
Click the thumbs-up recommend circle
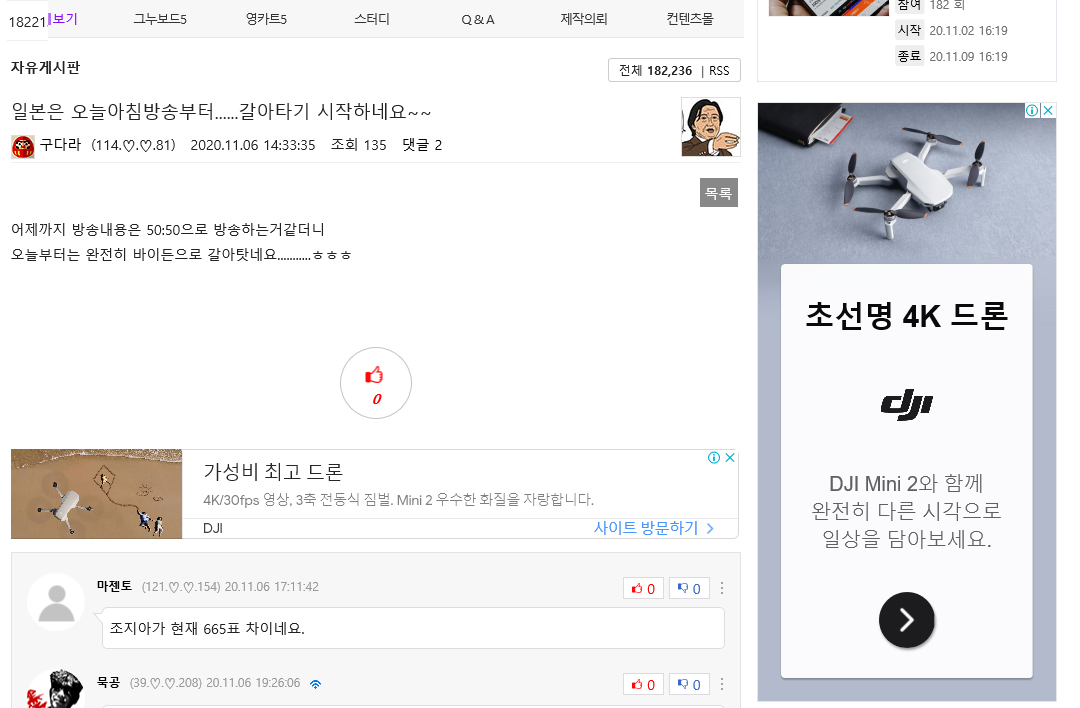coord(376,383)
